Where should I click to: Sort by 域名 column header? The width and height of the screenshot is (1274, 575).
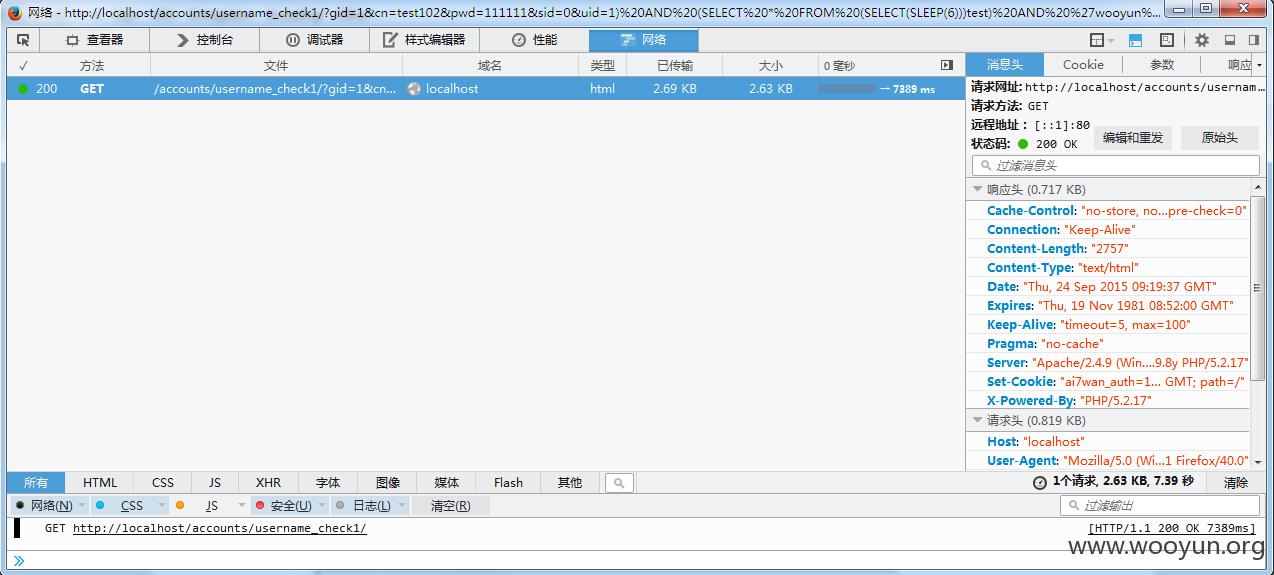490,65
